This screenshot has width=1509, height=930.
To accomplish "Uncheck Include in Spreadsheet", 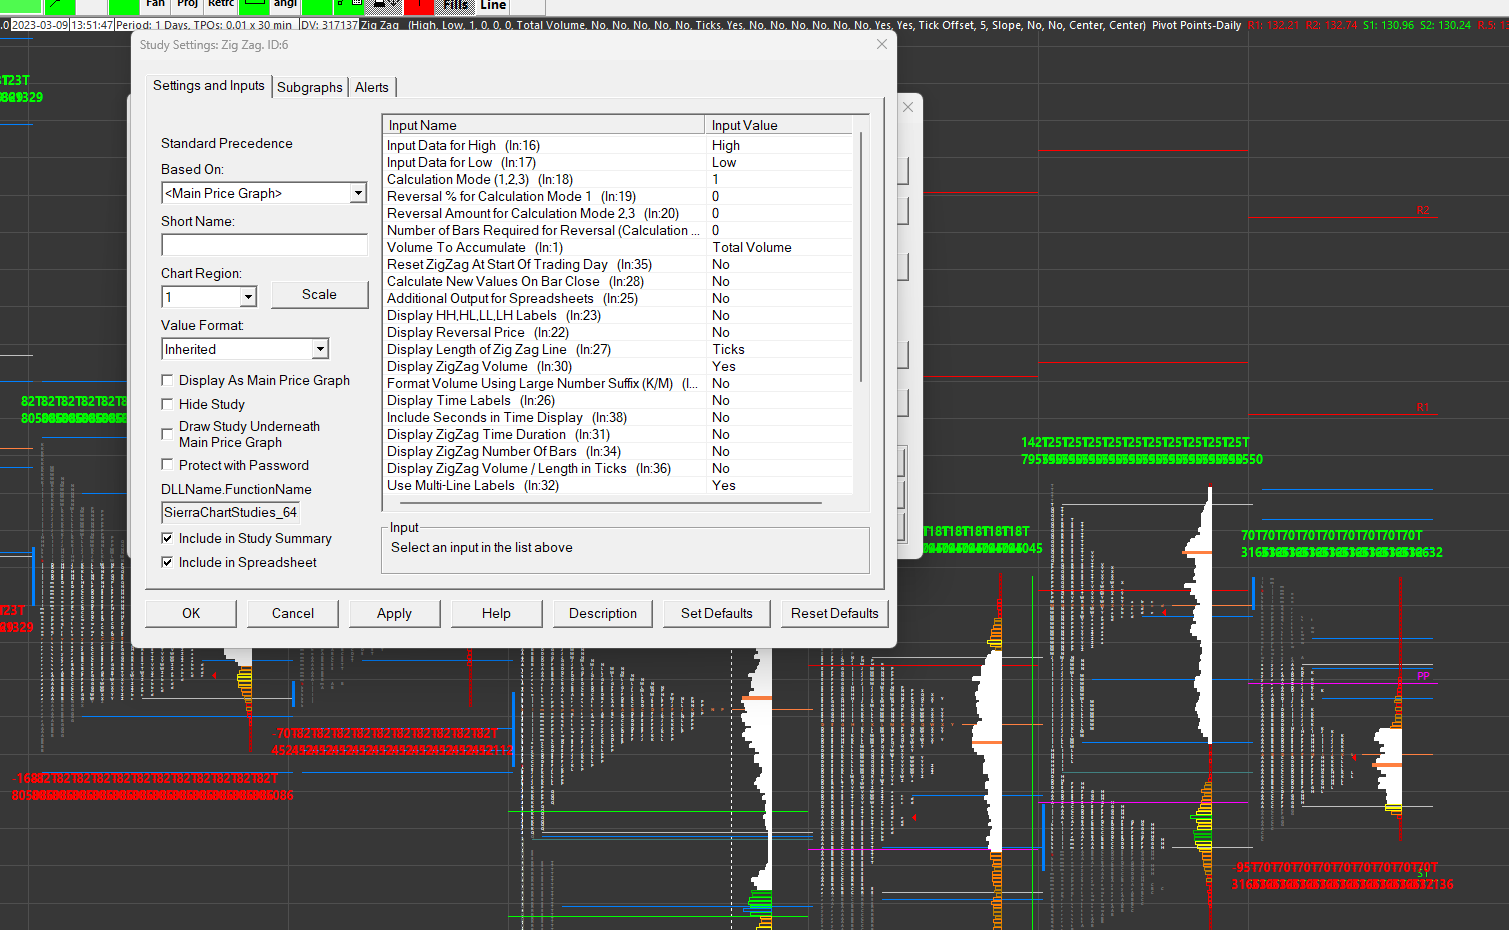I will point(168,562).
